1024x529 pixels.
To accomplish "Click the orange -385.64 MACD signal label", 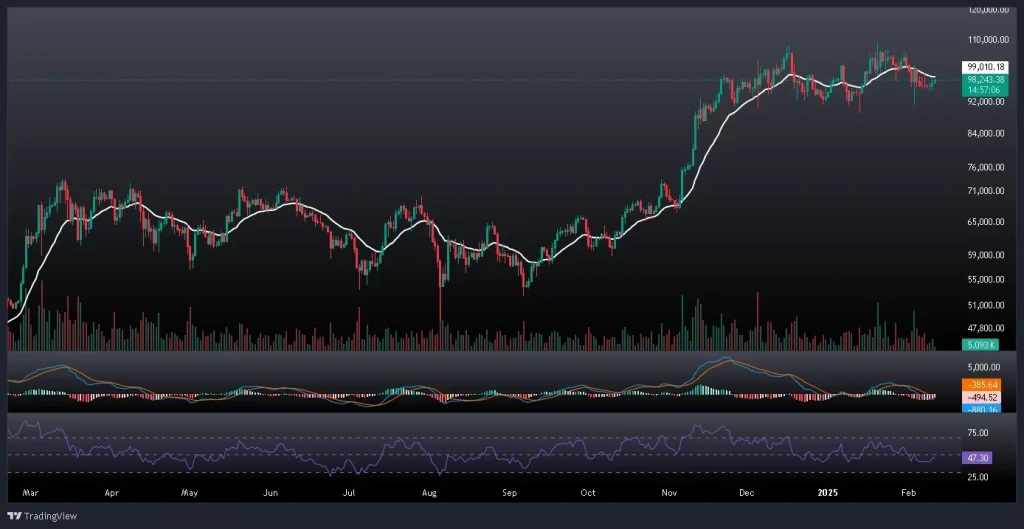I will coord(978,384).
